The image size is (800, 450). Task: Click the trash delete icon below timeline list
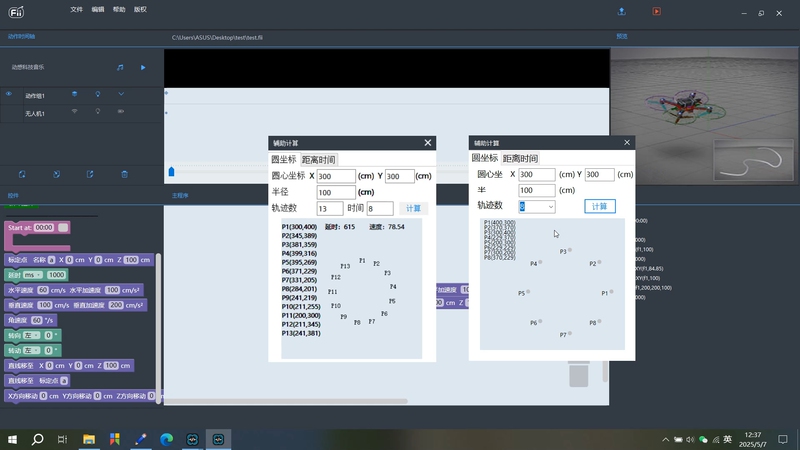point(124,174)
